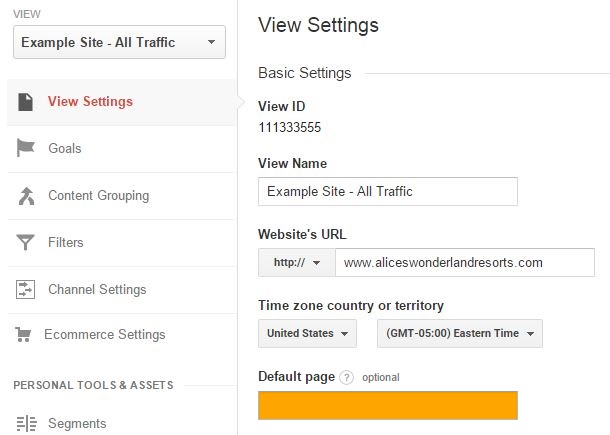Click the Segments icon

[x=26, y=424]
